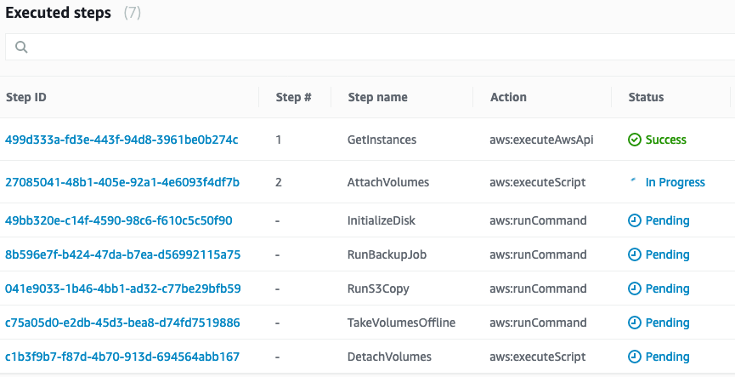Click aws:executeScript in AttachVolumes row
This screenshot has height=377, width=735.
(538, 182)
